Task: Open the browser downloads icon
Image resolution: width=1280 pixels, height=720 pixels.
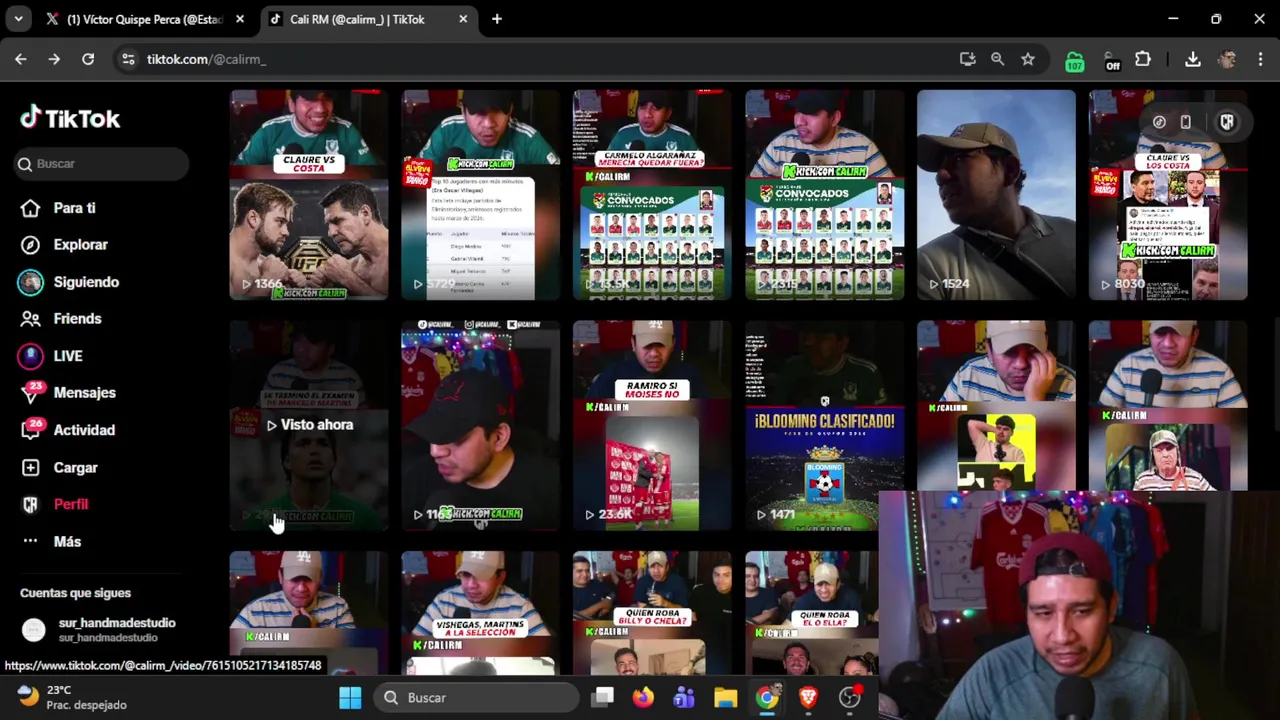Action: tap(1193, 59)
